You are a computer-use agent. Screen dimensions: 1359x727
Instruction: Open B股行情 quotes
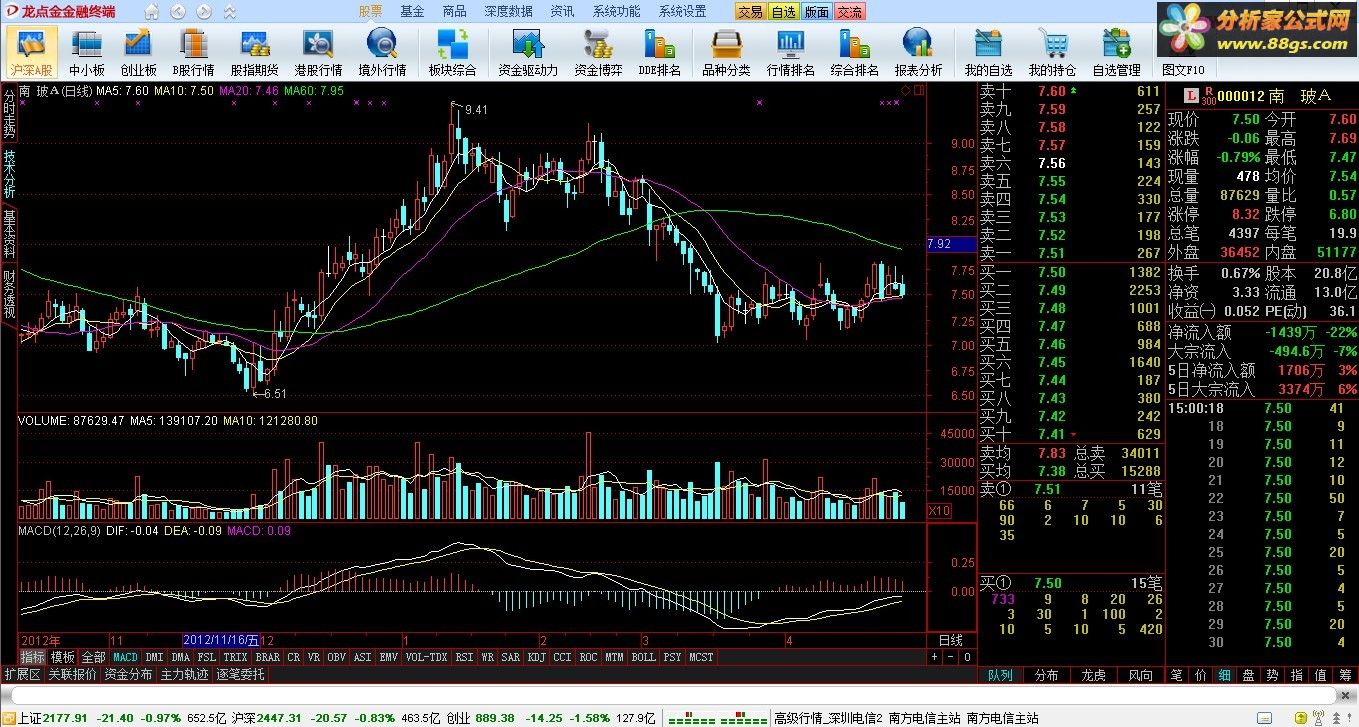point(193,52)
